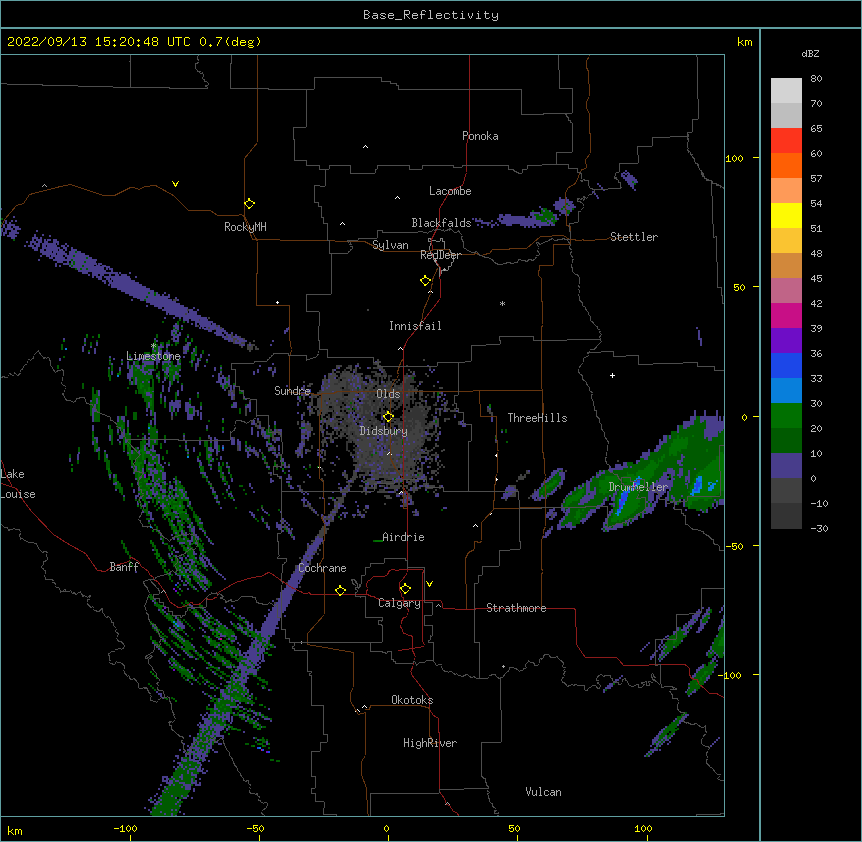Click the yellow V marker northwest of RockyMH
The image size is (862, 842).
coord(175,184)
